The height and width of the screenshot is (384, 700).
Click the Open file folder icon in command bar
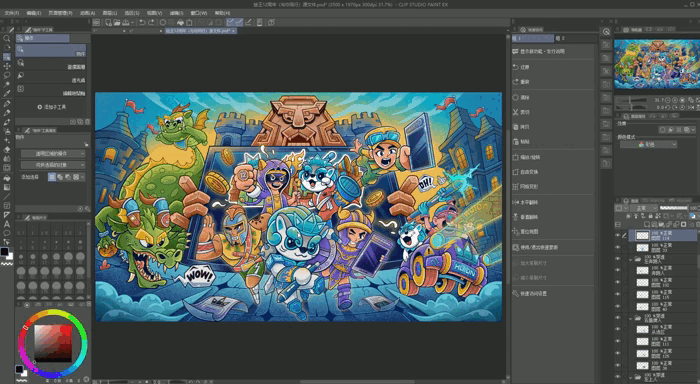[x=117, y=22]
